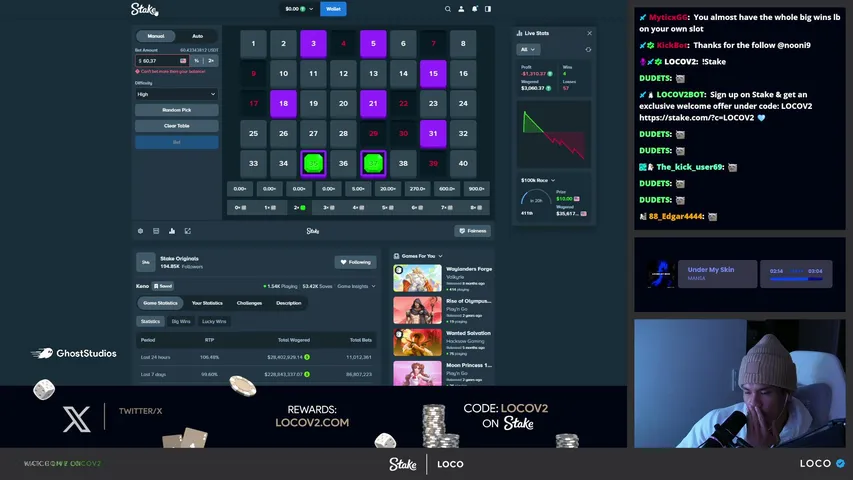The image size is (853, 480).
Task: Click the GhostStudios logo
Action: [x=73, y=354]
